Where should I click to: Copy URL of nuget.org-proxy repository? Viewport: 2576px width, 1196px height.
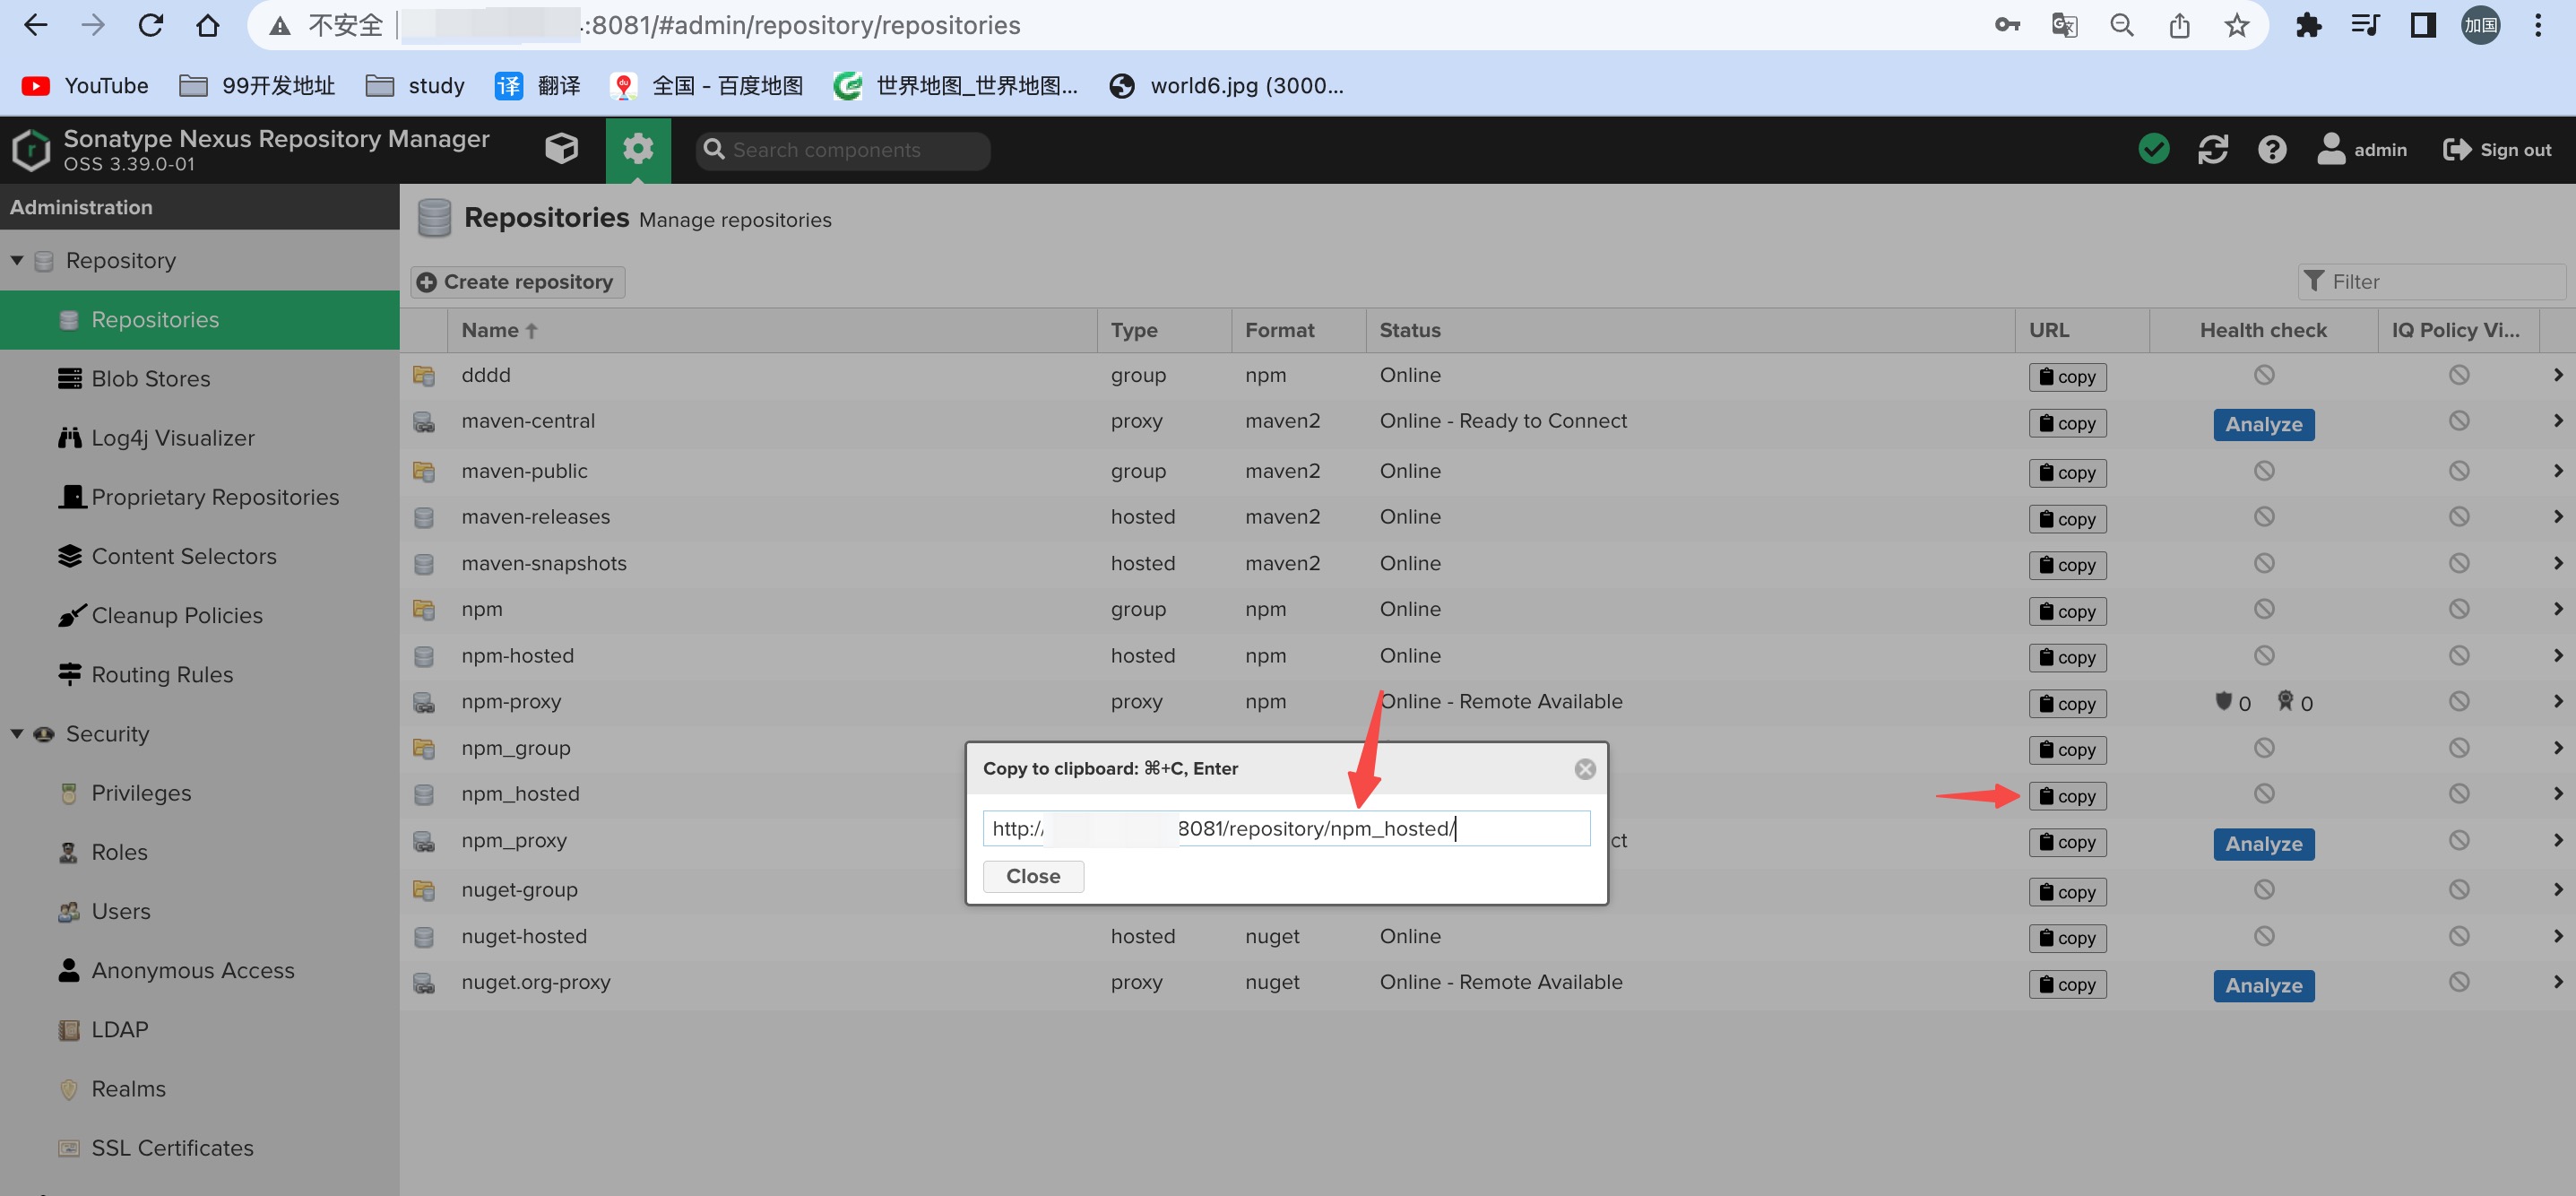pos(2067,984)
